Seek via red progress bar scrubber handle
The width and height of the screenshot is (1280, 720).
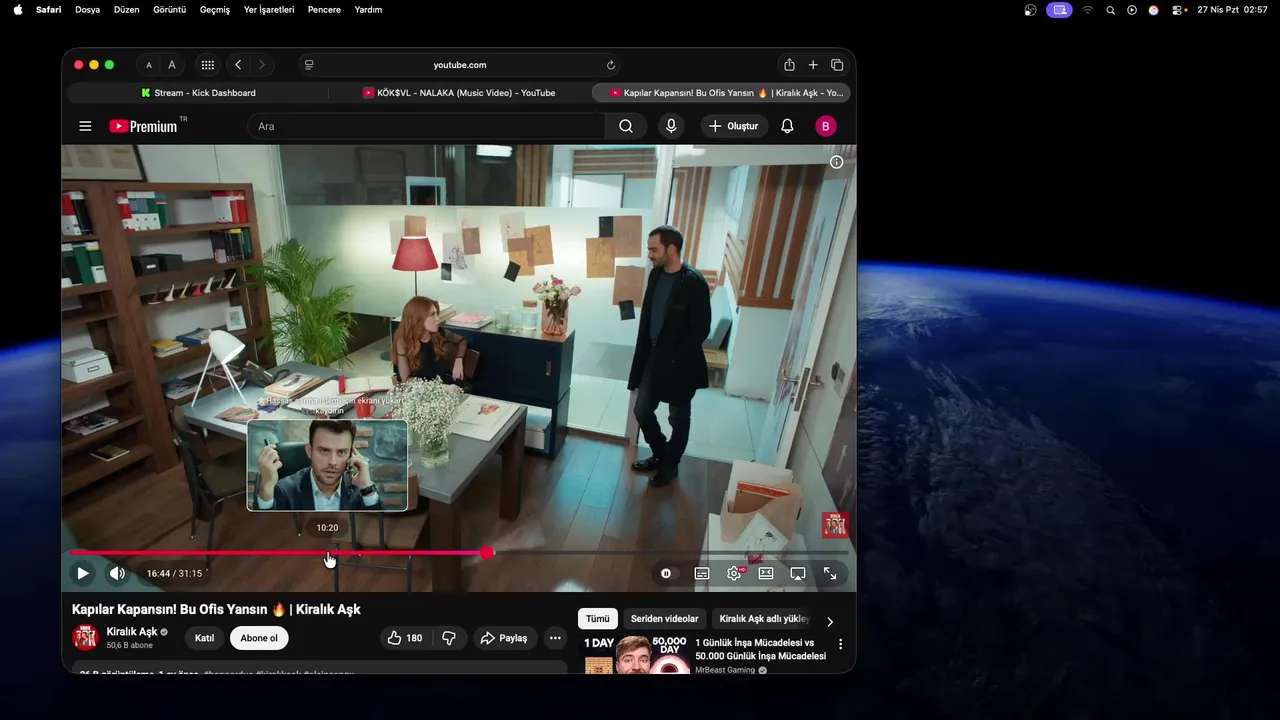point(487,552)
